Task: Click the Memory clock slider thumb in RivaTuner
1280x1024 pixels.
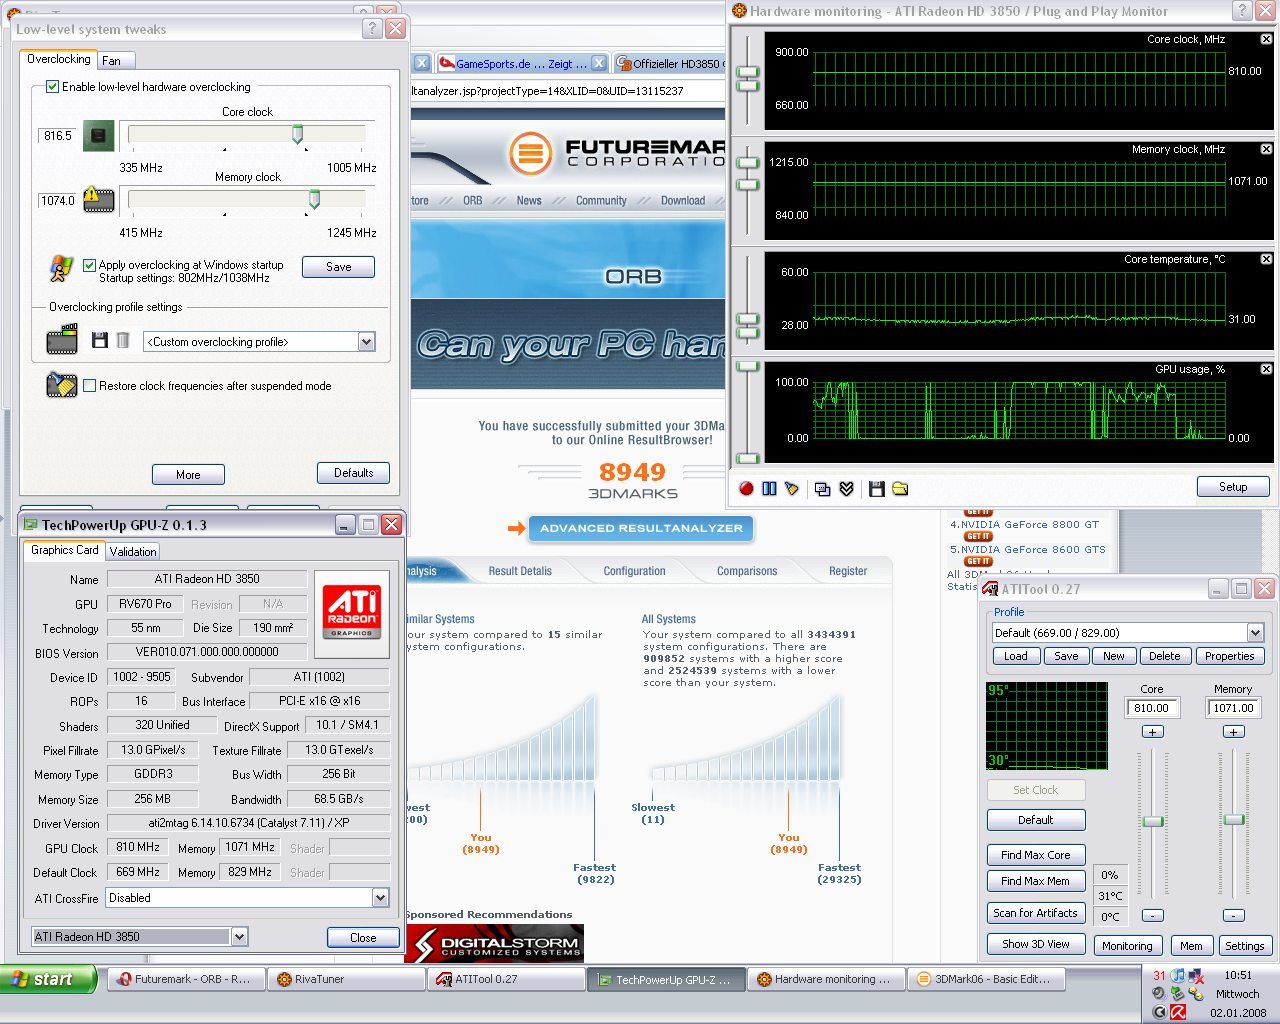Action: [x=314, y=199]
